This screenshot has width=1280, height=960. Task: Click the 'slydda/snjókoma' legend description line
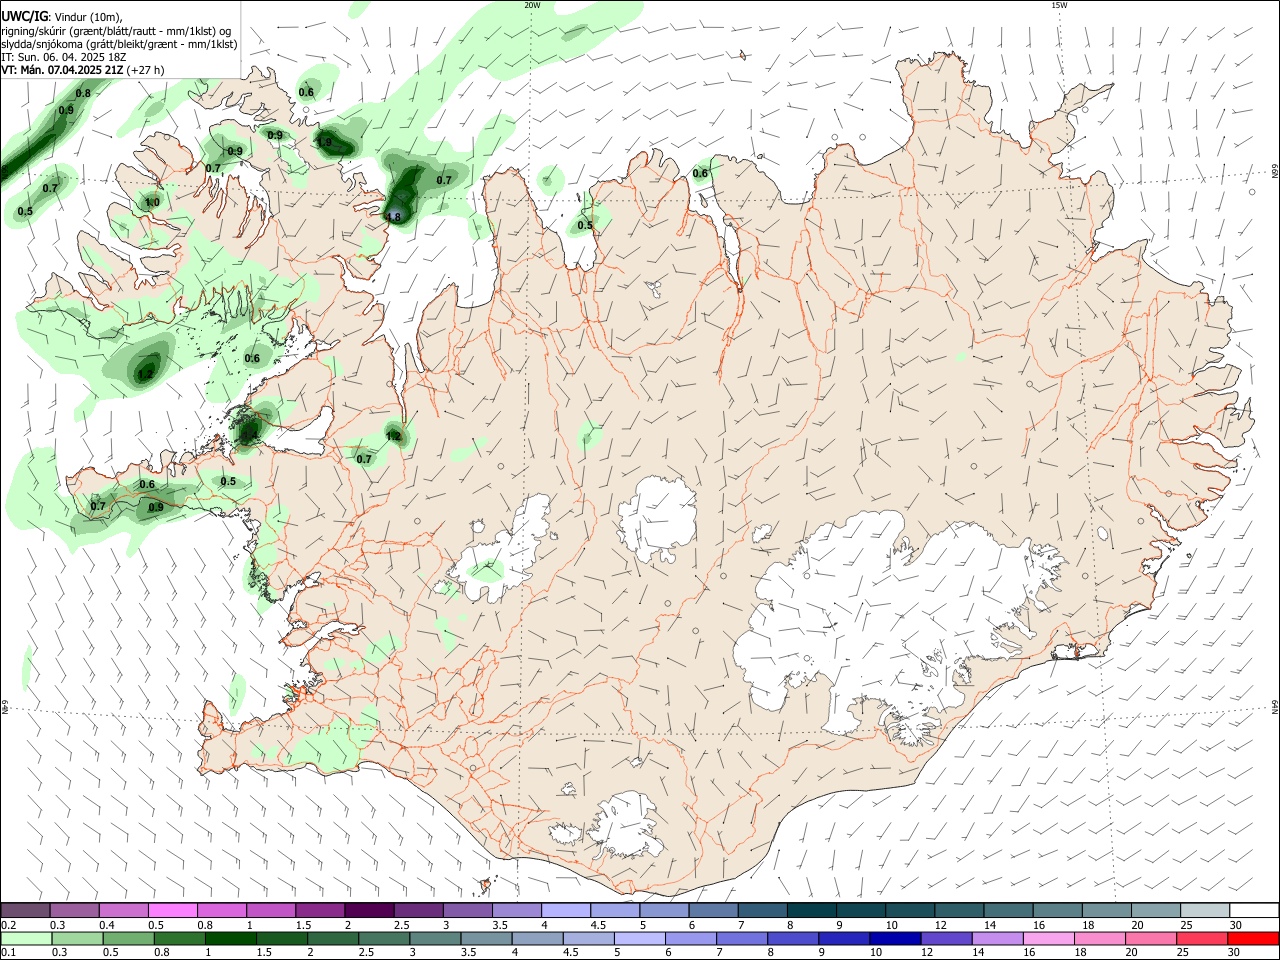pos(119,44)
